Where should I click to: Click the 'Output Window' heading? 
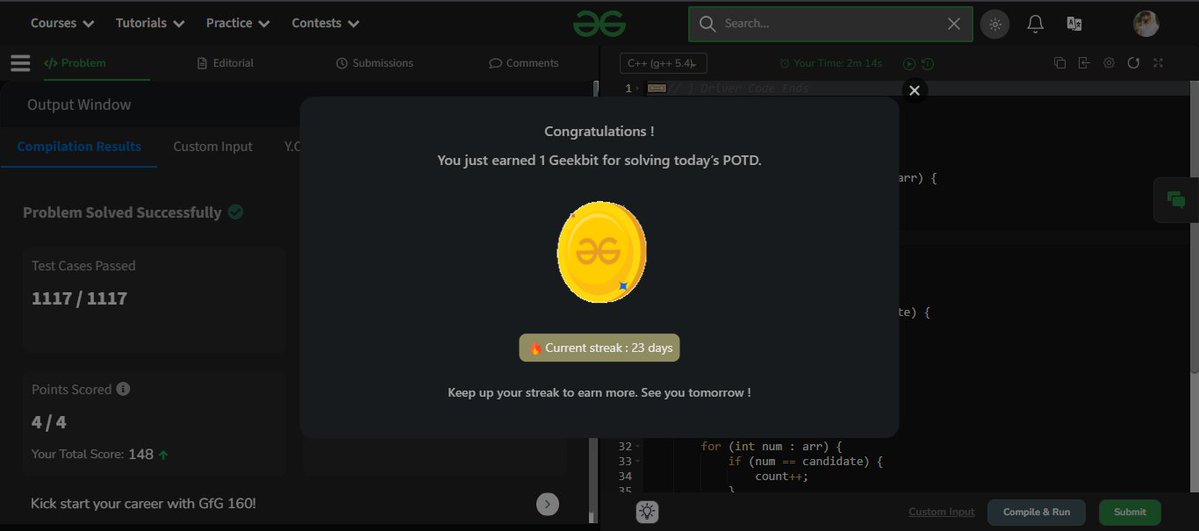coord(79,105)
